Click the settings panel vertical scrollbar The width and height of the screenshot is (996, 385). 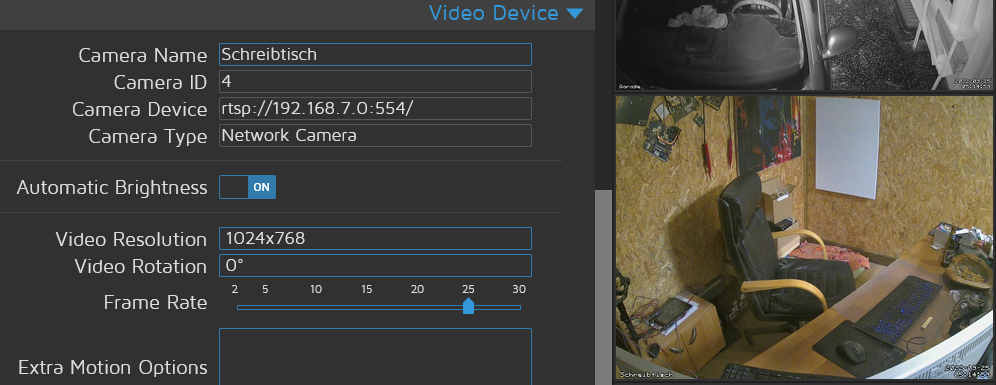[603, 287]
